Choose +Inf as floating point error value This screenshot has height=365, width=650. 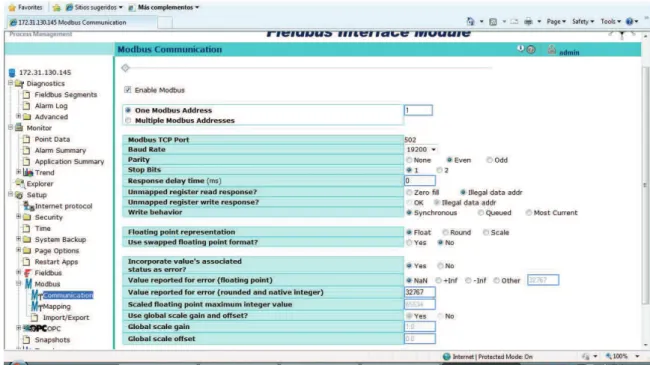pyautogui.click(x=438, y=280)
